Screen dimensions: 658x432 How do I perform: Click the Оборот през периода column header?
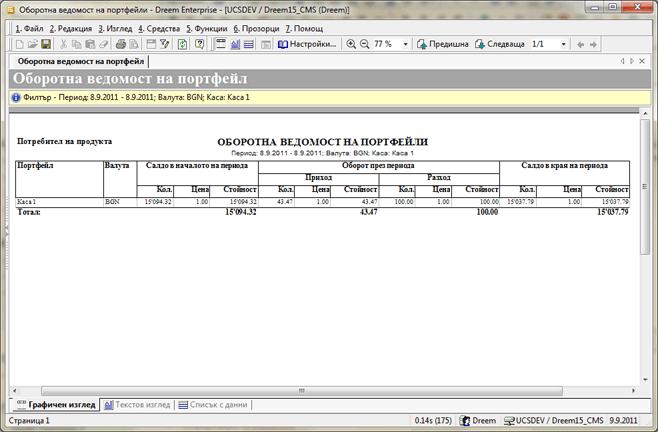[378, 165]
